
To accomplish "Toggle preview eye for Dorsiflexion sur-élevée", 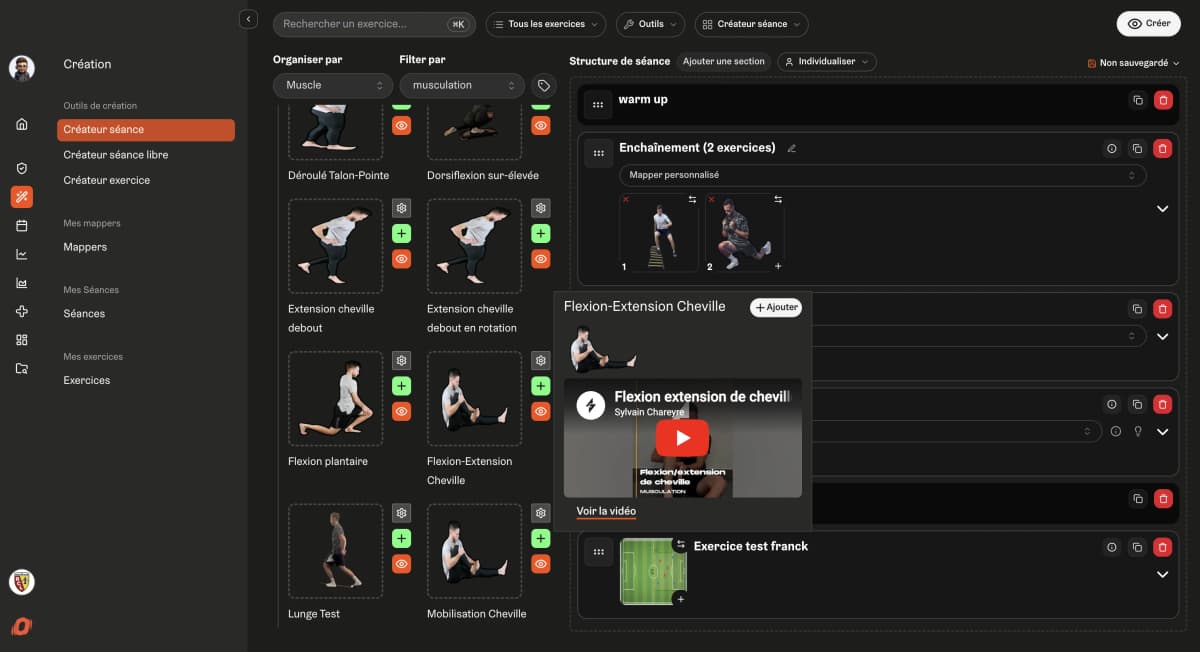I will point(541,126).
